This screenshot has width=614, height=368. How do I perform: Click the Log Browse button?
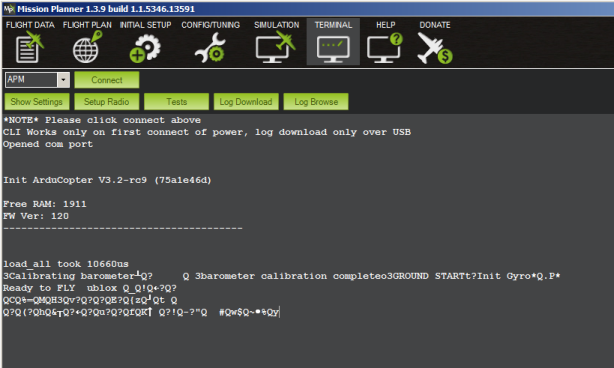pyautogui.click(x=316, y=102)
